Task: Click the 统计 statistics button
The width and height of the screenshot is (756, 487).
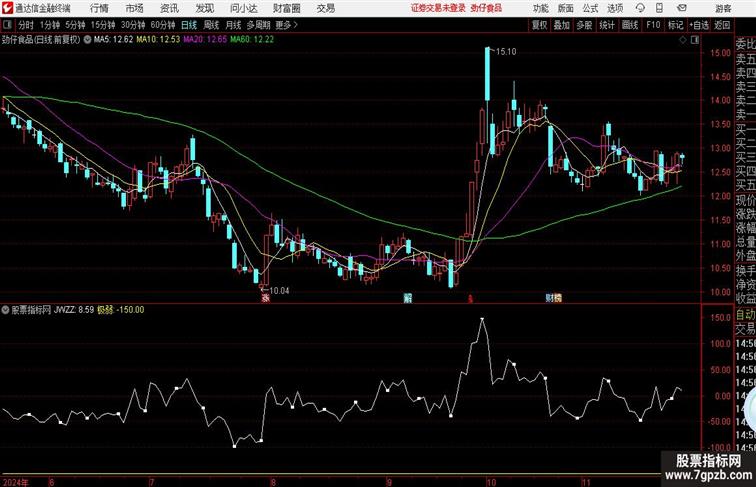Action: (607, 25)
